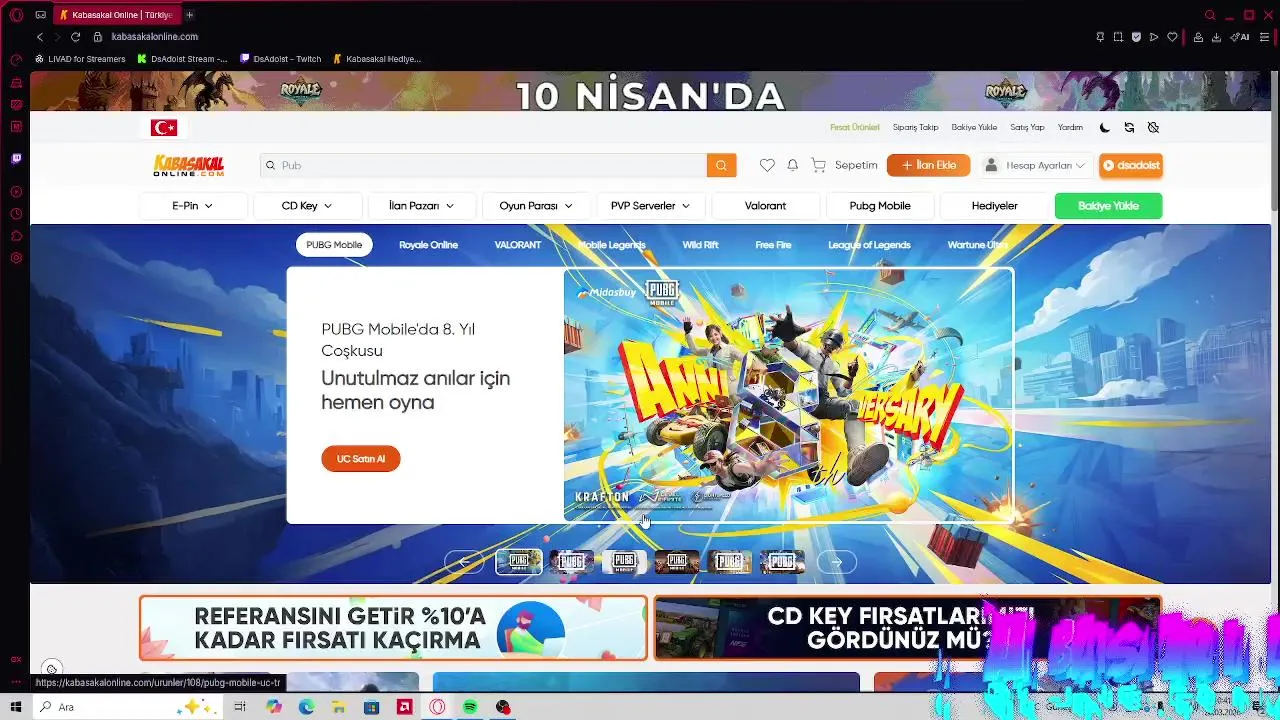The image size is (1280, 720).
Task: Click the ad blocker shield icon
Action: pos(1136,37)
